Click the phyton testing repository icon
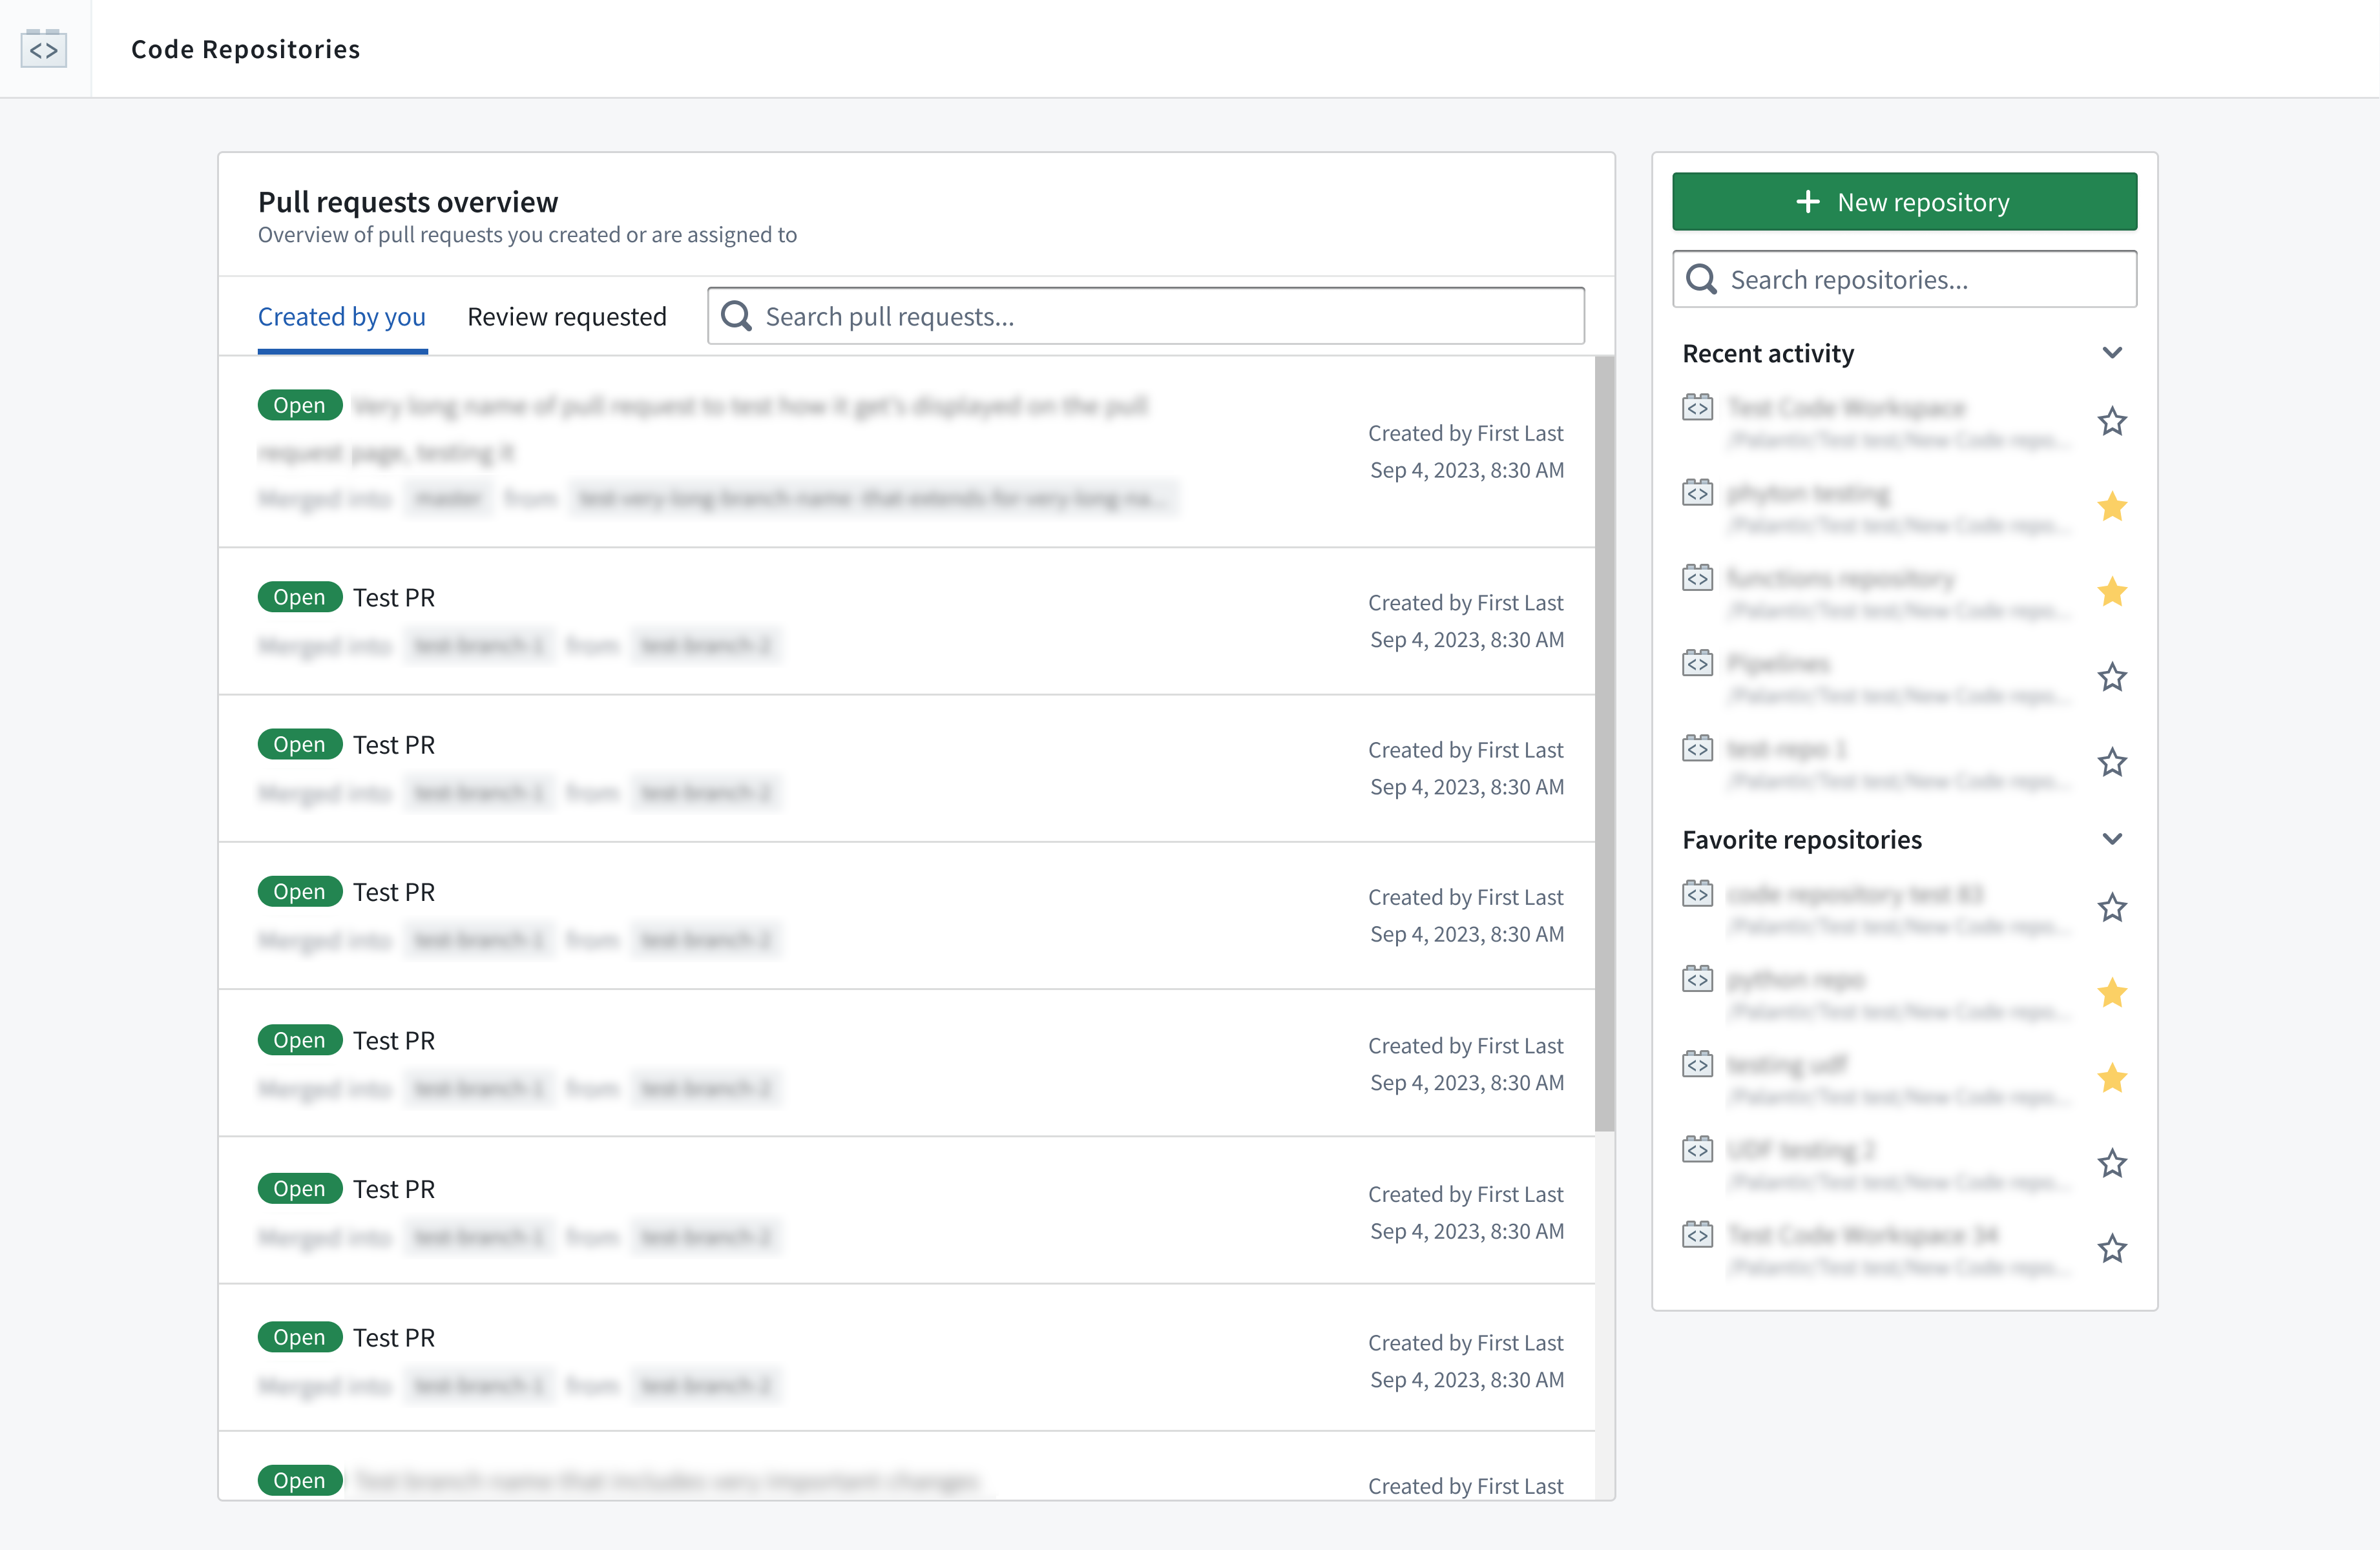The width and height of the screenshot is (2380, 1550). click(1697, 492)
